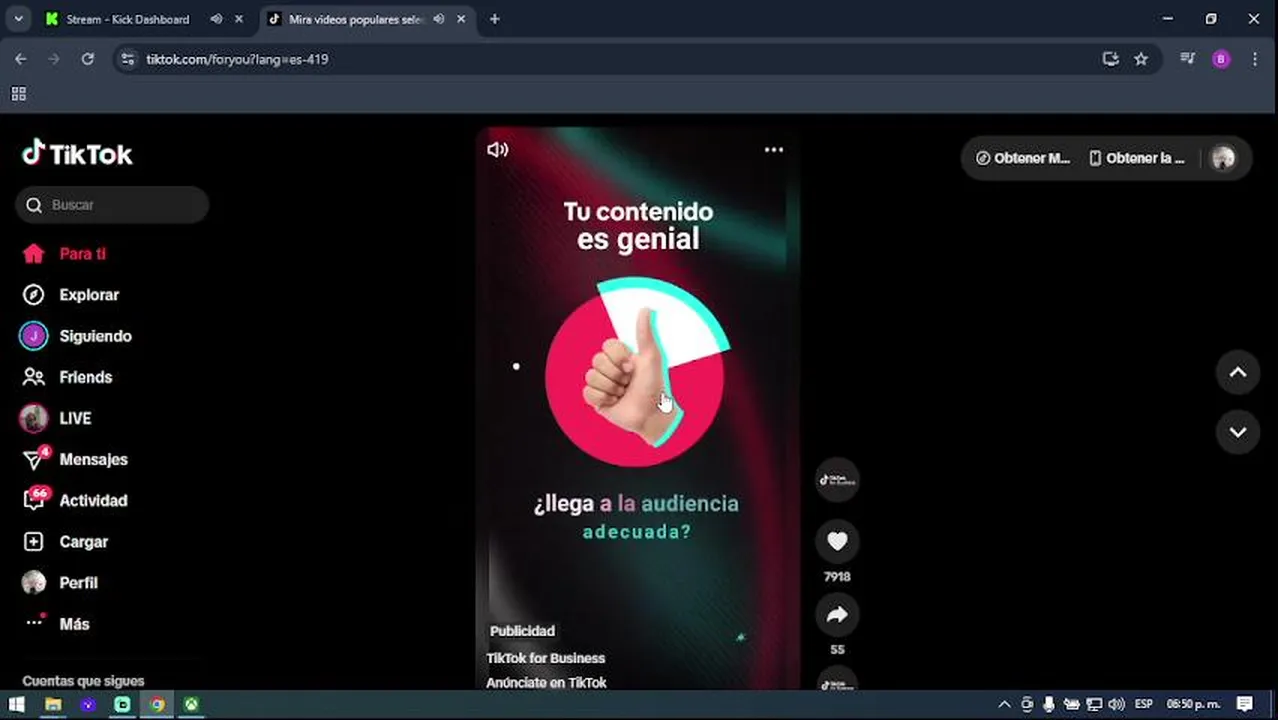The width and height of the screenshot is (1278, 720).
Task: Click the address bar URL
Action: [237, 59]
